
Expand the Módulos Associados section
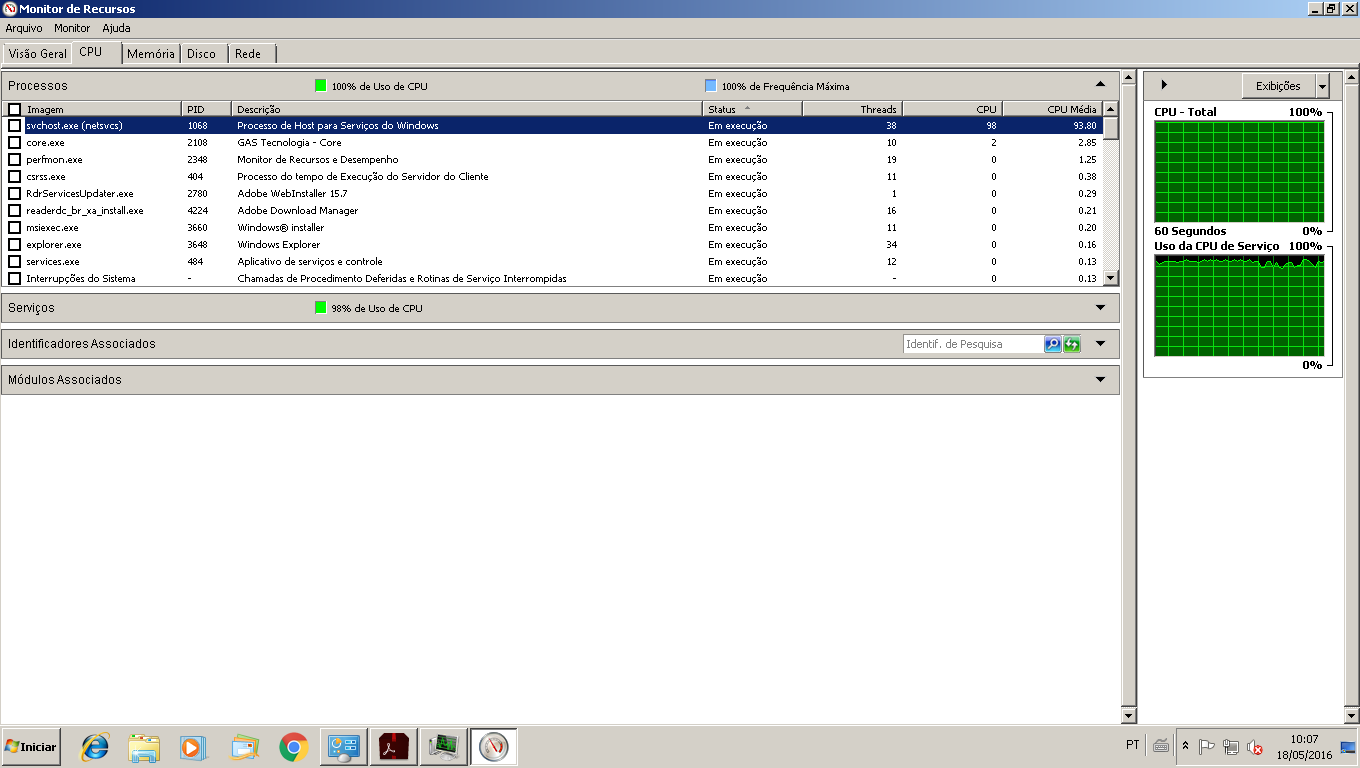pos(1100,380)
